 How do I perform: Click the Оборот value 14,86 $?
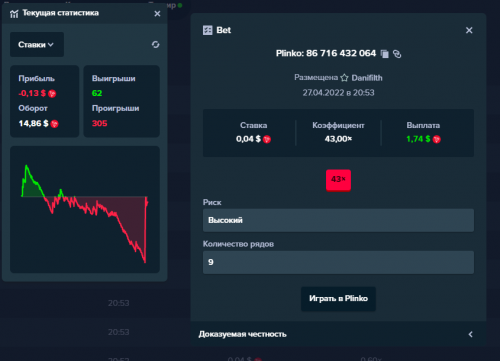(x=33, y=124)
